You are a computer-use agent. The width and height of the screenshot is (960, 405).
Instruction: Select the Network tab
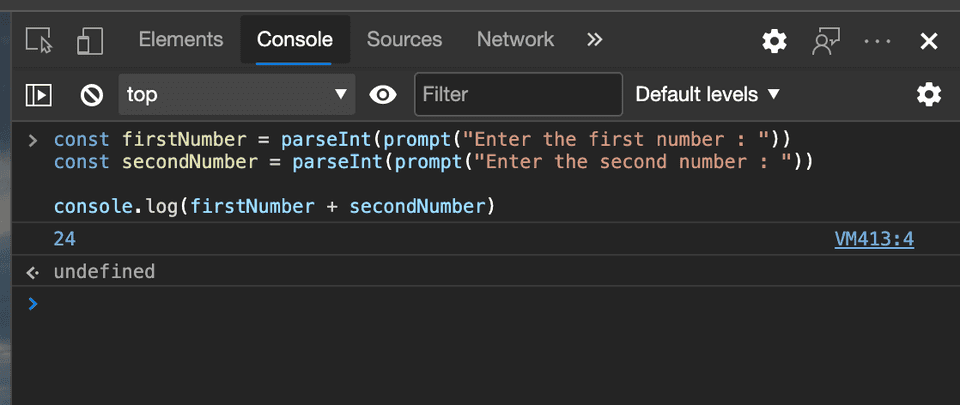tap(515, 40)
